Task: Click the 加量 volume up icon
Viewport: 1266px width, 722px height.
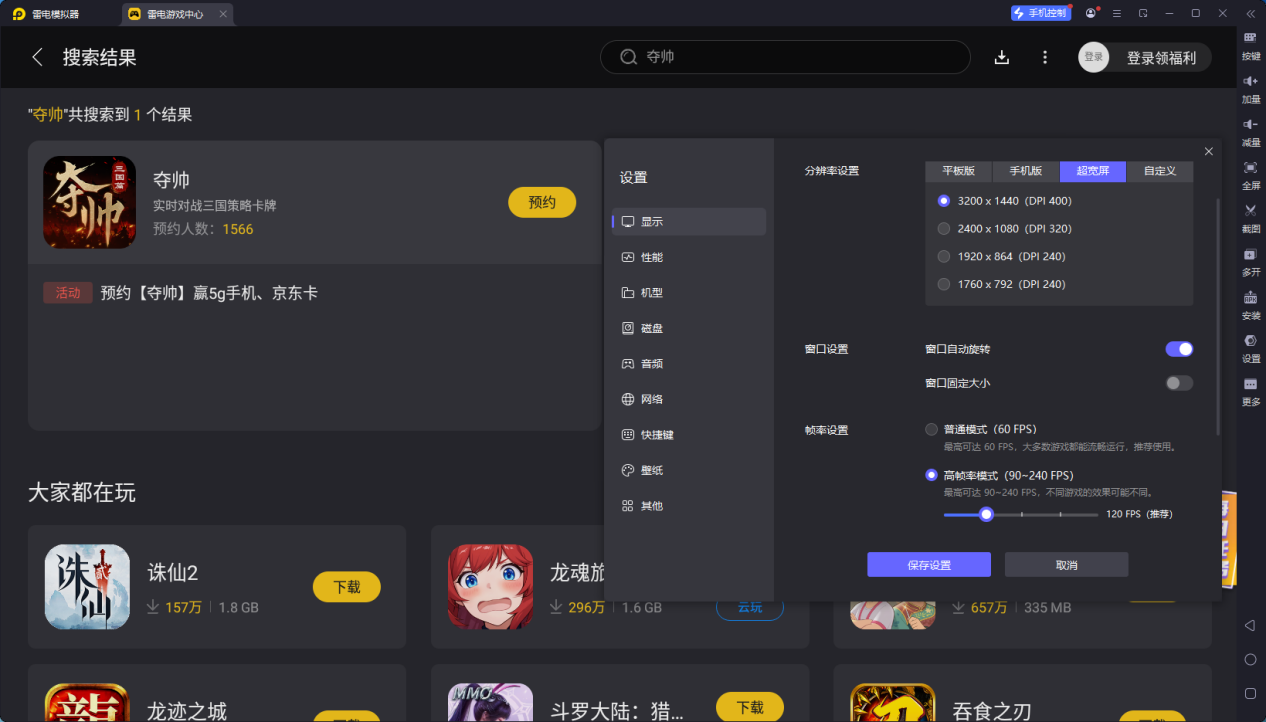Action: [1250, 81]
